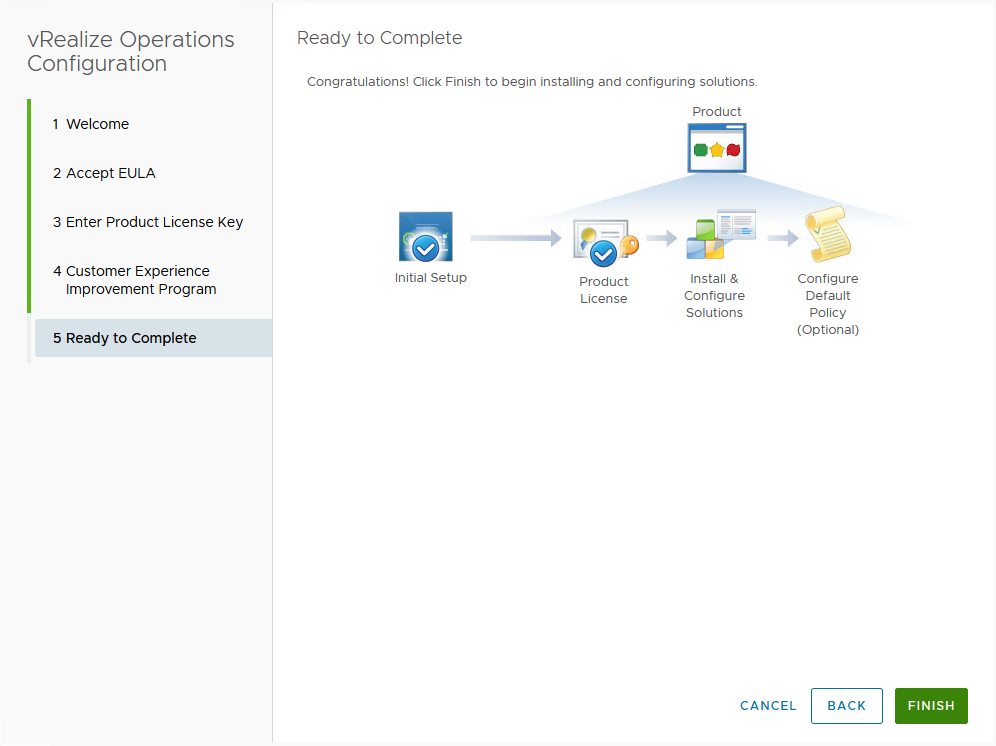Click the vRealize Operations Configuration title
This screenshot has width=996, height=746.
point(131,52)
